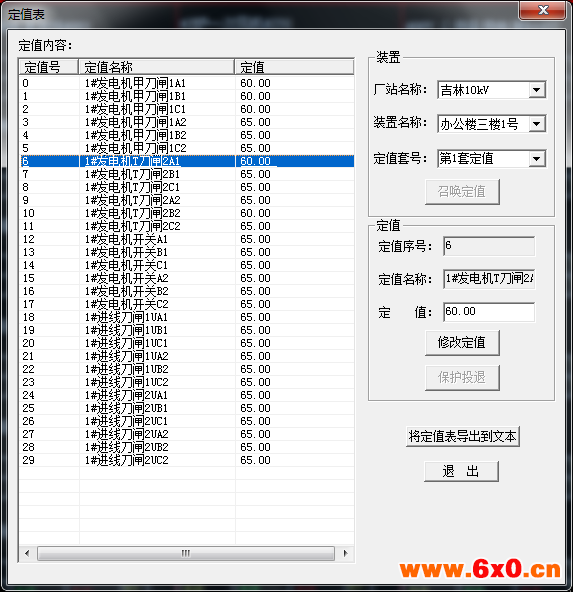Select row 29 named 1#进线刀闸2UC2
573x592 pixels.
pyautogui.click(x=187, y=460)
